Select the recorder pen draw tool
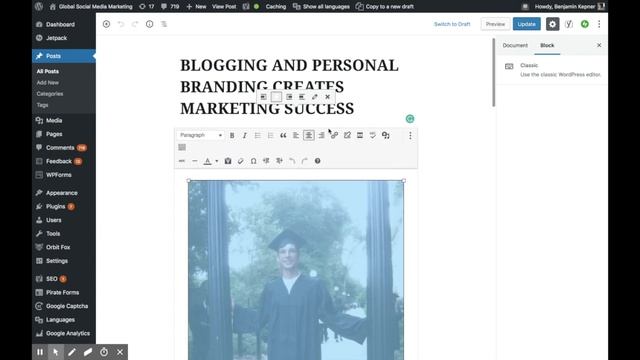Screen dimensions: 640x360 [72, 352]
